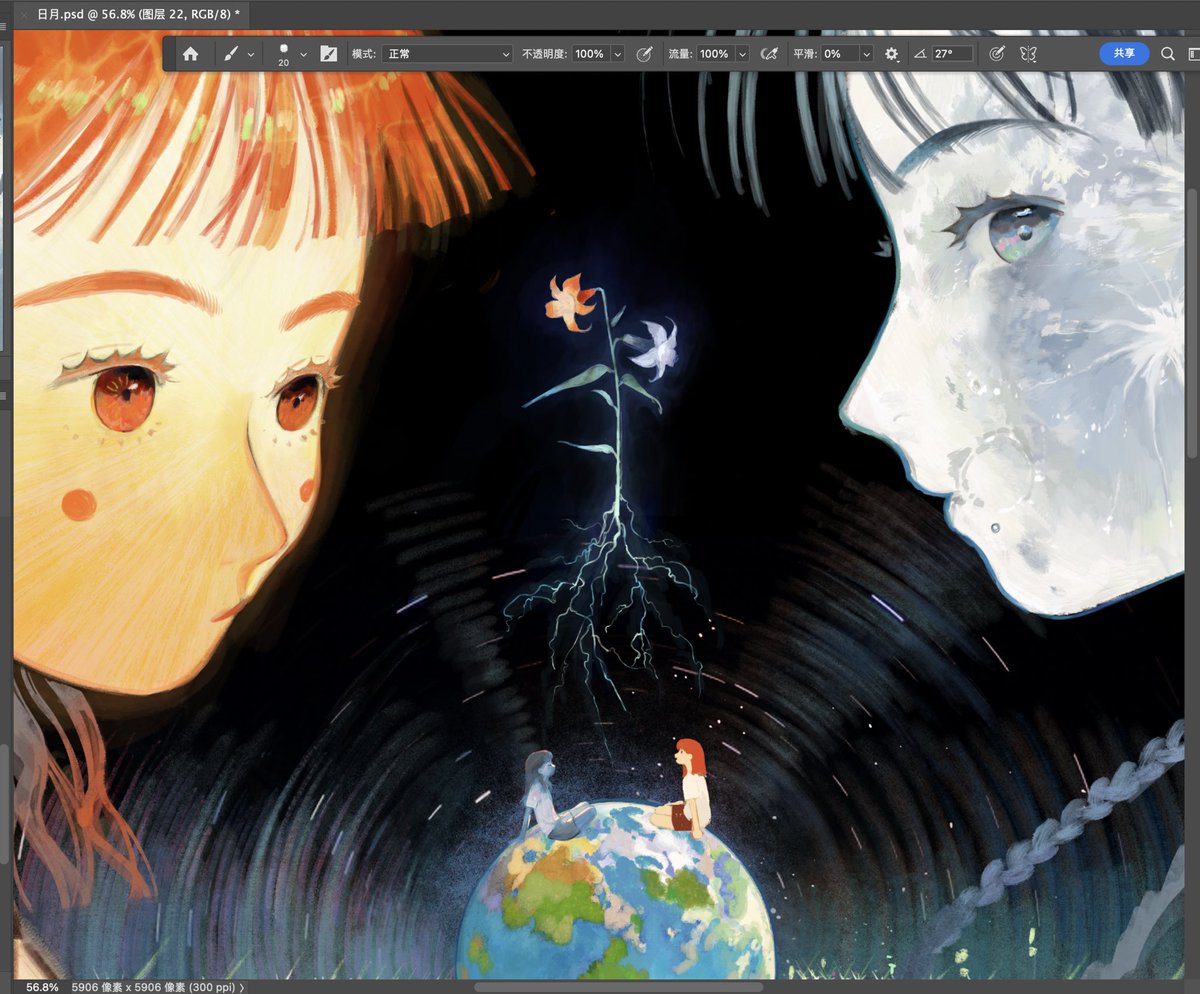Toggle pressure for opacity button
This screenshot has width=1200, height=994.
[645, 54]
